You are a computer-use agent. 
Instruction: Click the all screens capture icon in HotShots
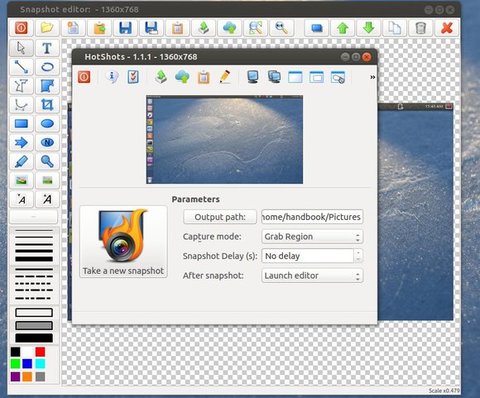tap(274, 77)
